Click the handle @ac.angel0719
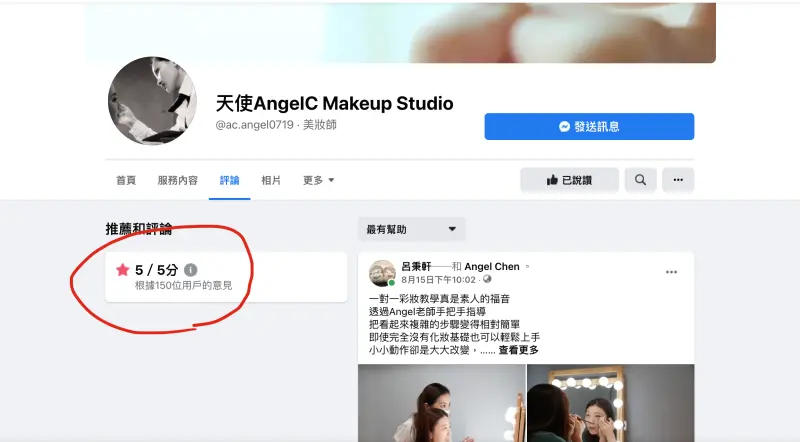Screen dimensions: 800x442 point(255,125)
